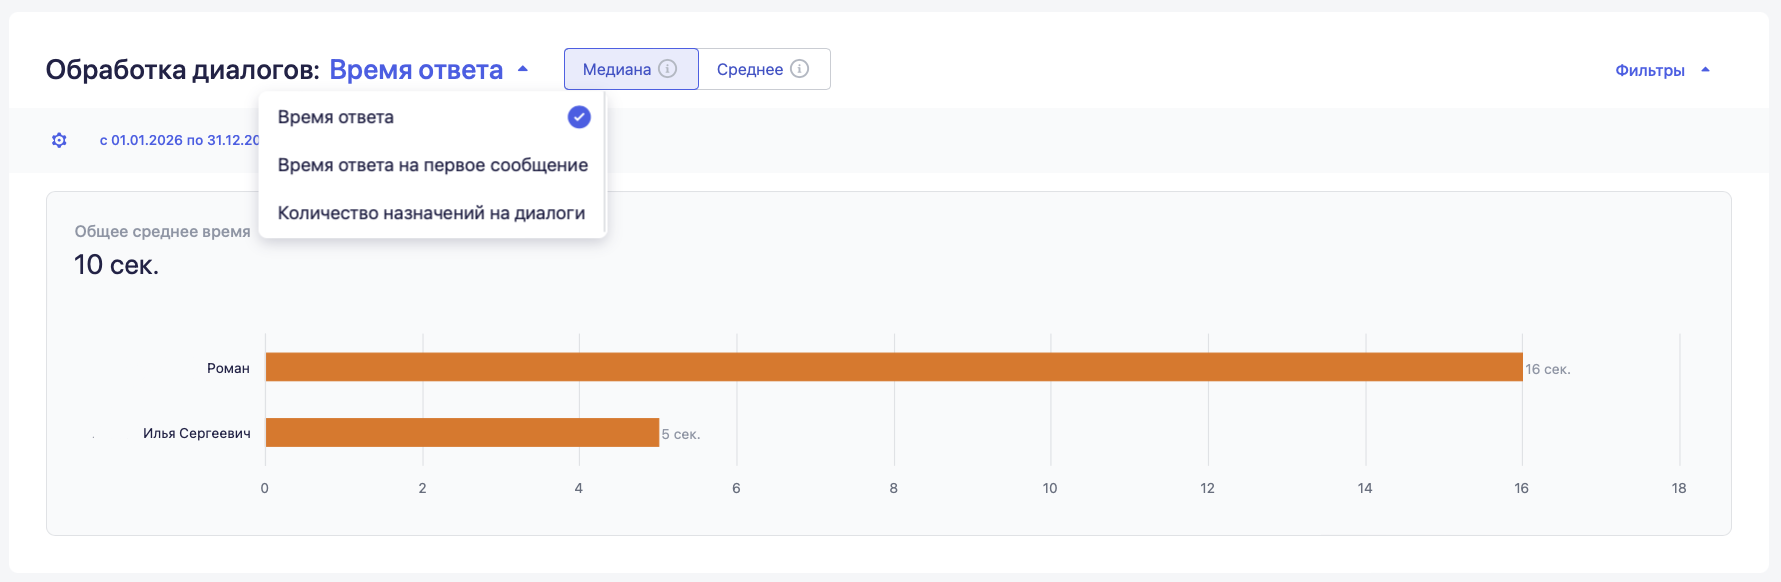Click the 16 сек. bar value label
The width and height of the screenshot is (1781, 582).
pos(1548,369)
